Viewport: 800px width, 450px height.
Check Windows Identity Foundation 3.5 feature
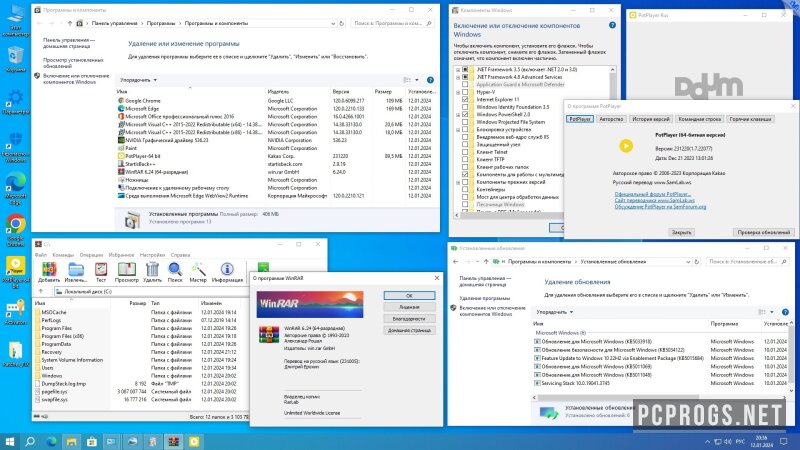[x=465, y=107]
